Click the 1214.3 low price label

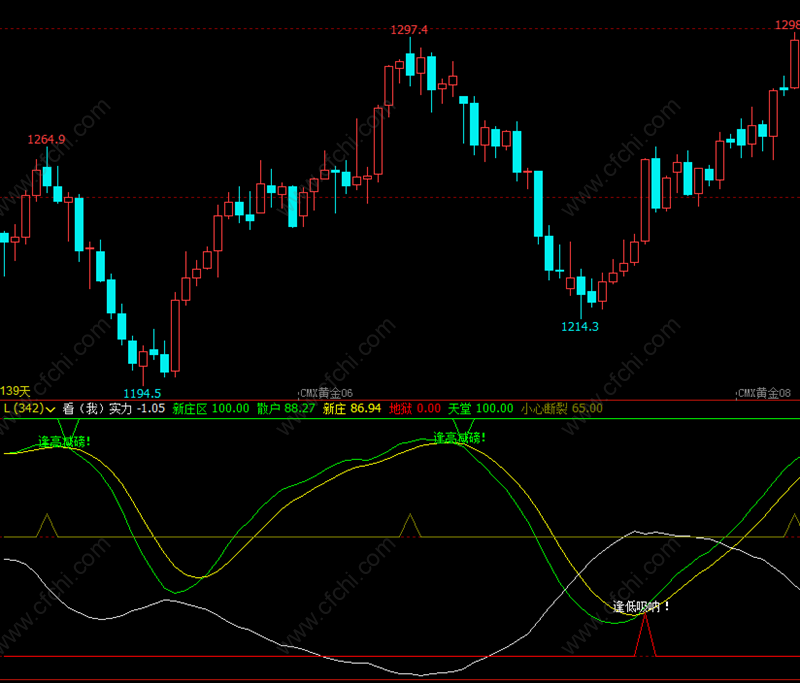tap(580, 326)
